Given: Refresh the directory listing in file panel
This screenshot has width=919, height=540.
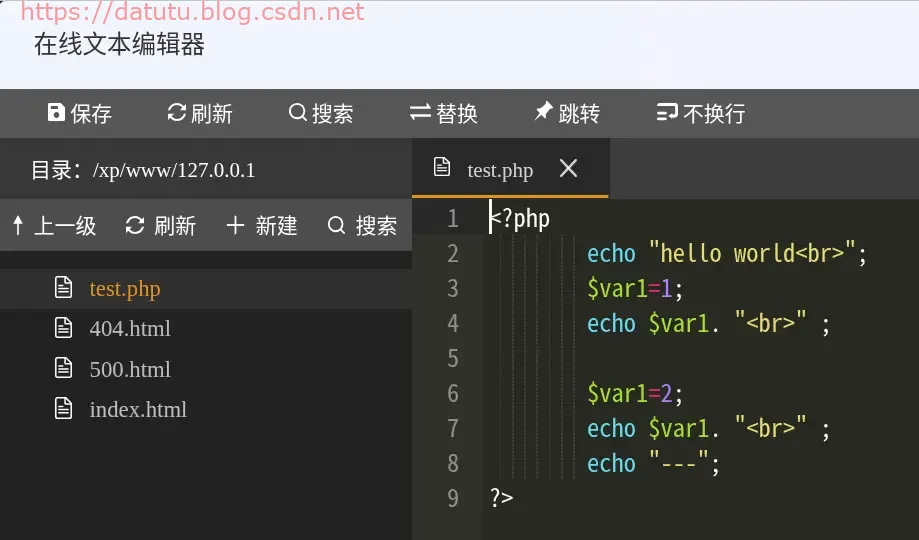Looking at the screenshot, I should pos(135,225).
